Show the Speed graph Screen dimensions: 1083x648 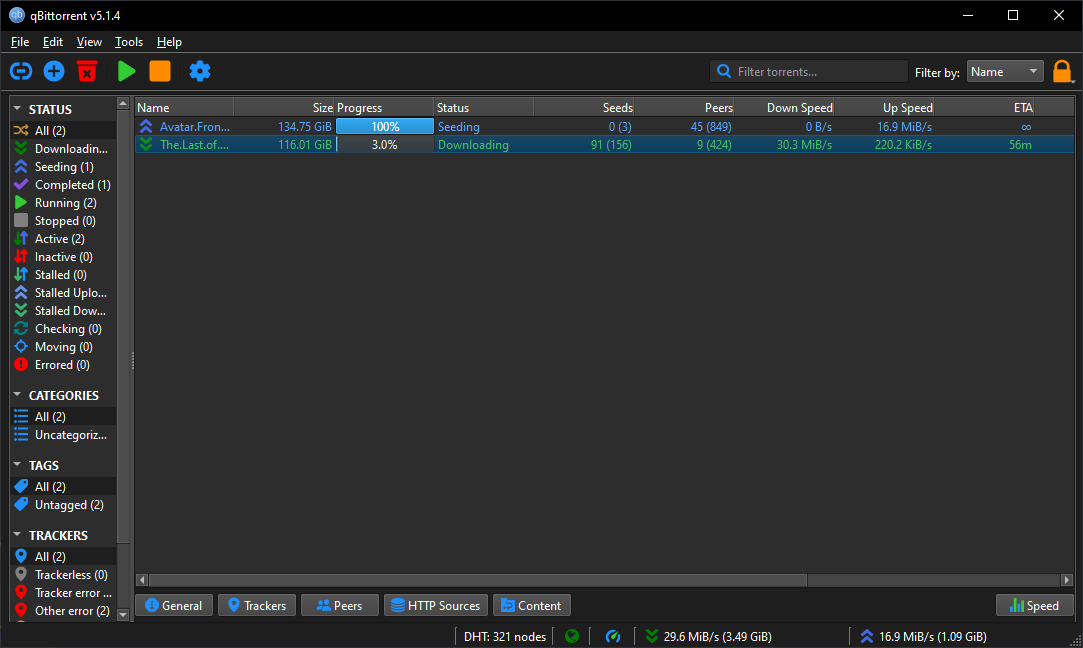point(1035,605)
